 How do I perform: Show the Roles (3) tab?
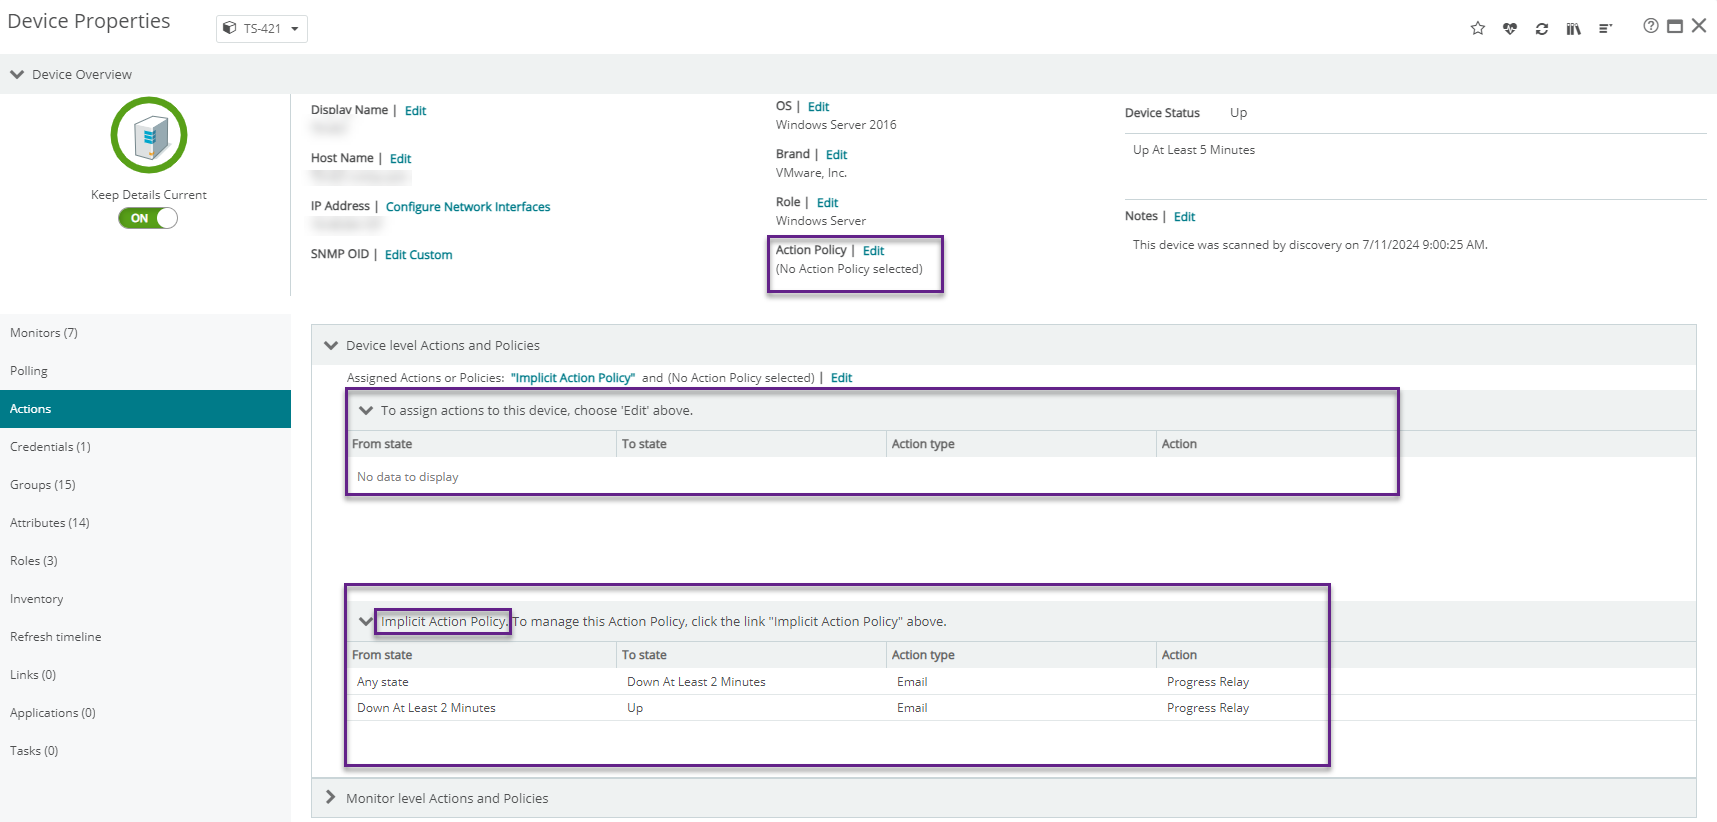145,561
